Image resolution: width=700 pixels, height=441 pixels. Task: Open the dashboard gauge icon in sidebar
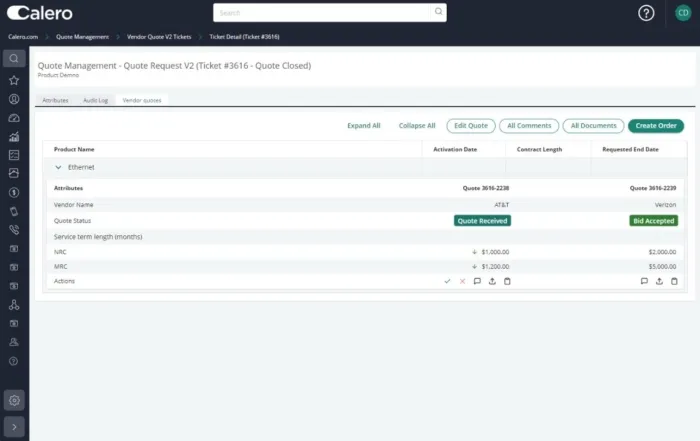[14, 118]
